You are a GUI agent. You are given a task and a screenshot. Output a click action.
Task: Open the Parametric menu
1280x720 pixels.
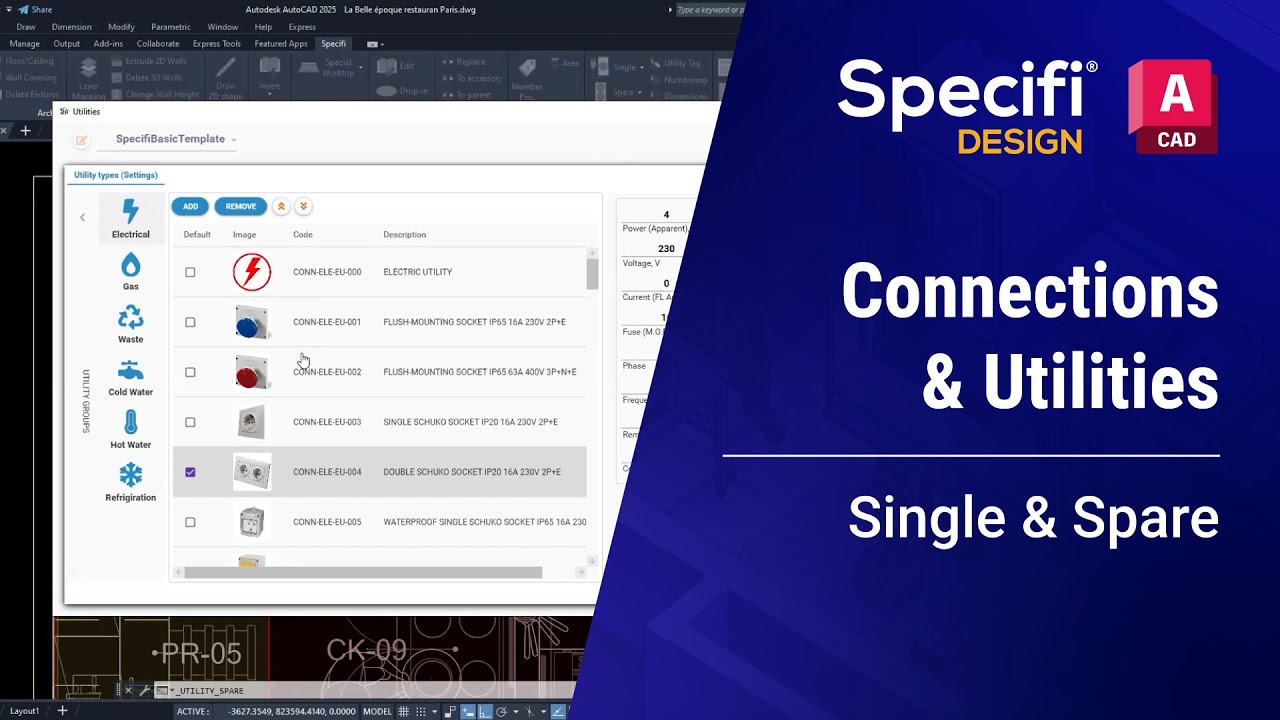pos(170,27)
